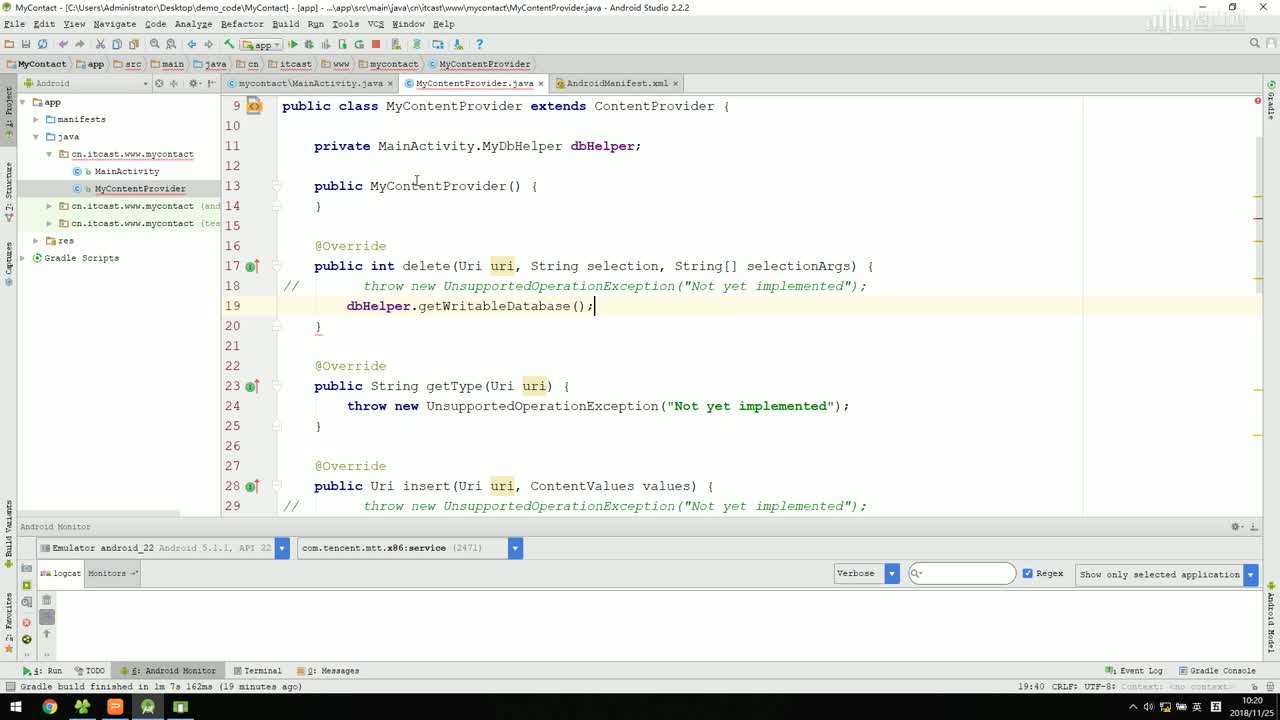1280x720 pixels.
Task: Toggle the Regex checkbox
Action: coord(1027,573)
